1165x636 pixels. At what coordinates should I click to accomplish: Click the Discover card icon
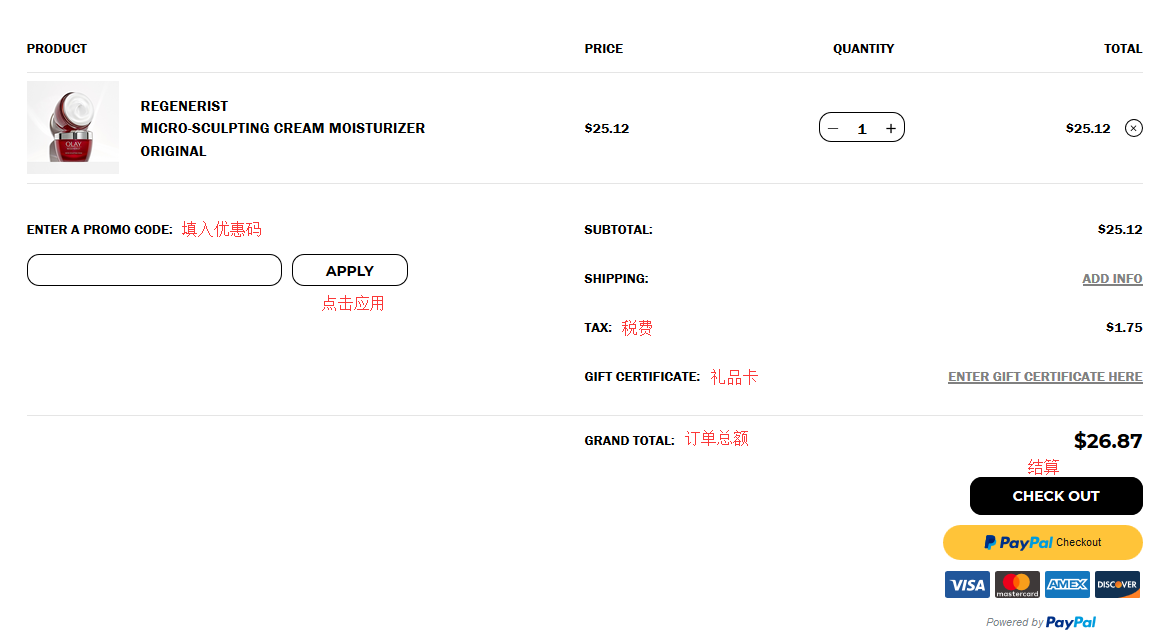click(1117, 585)
